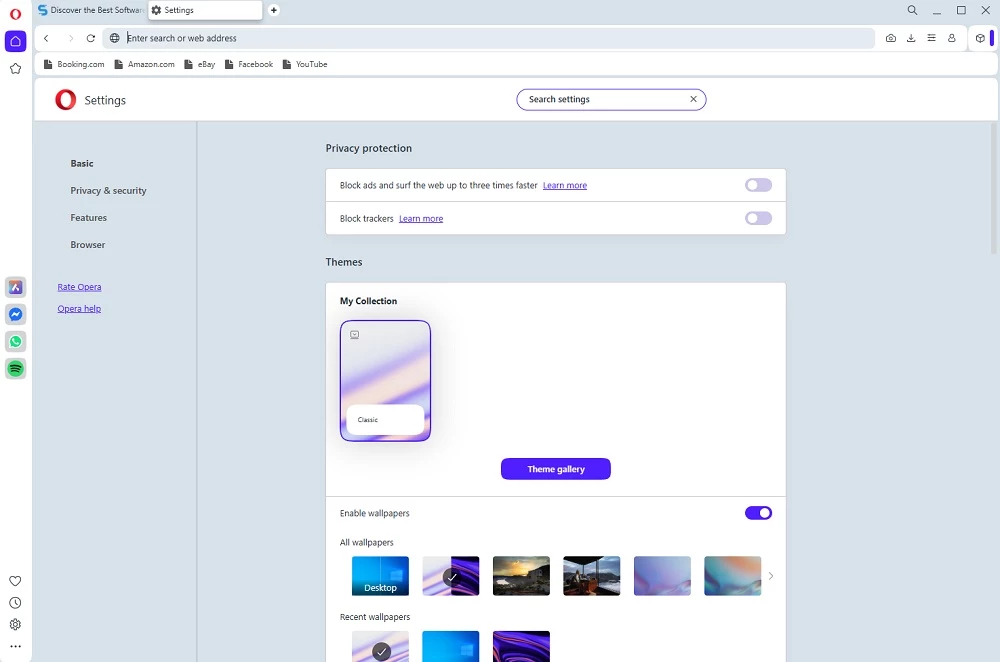Image resolution: width=1000 pixels, height=662 pixels.
Task: Click the snapshot camera icon
Action: [890, 38]
